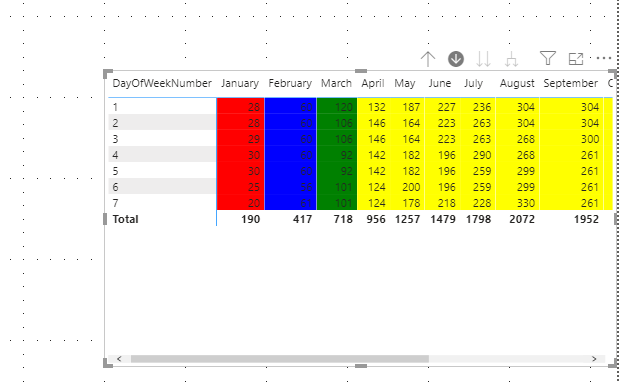This screenshot has width=629, height=382.
Task: Click the top-center resize handle of the matrix
Action: (361, 71)
